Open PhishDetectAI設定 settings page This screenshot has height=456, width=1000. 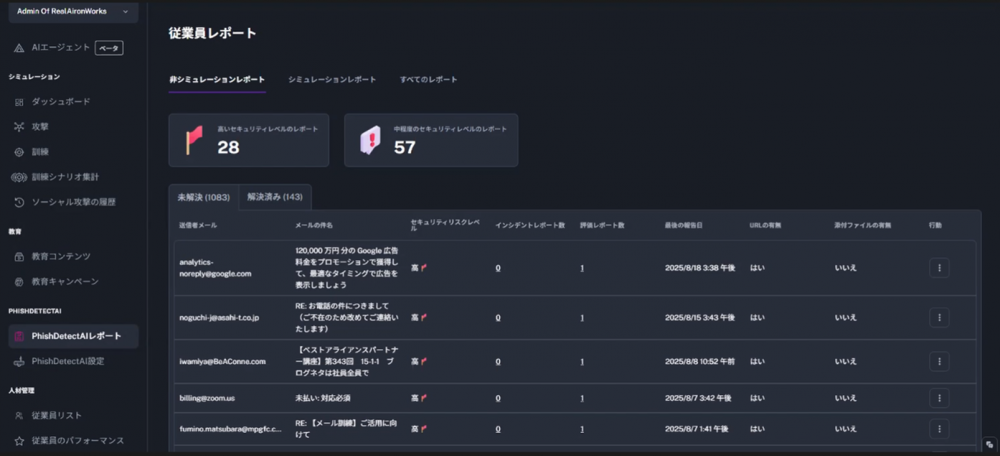point(67,361)
